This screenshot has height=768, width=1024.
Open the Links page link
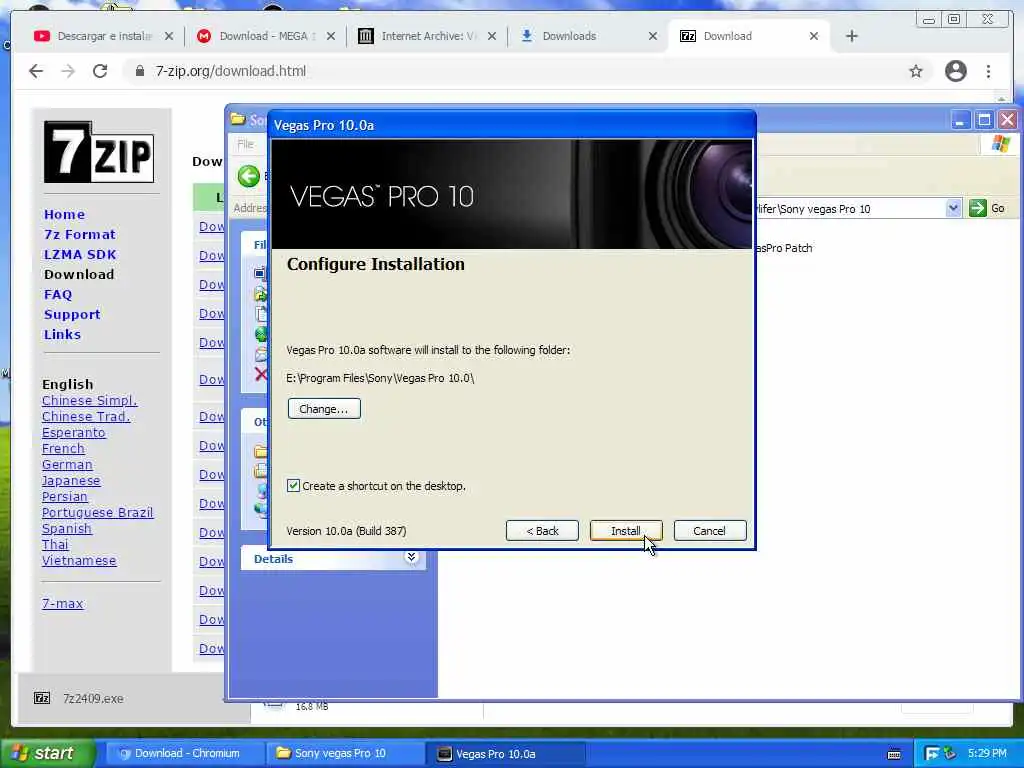pyautogui.click(x=63, y=334)
